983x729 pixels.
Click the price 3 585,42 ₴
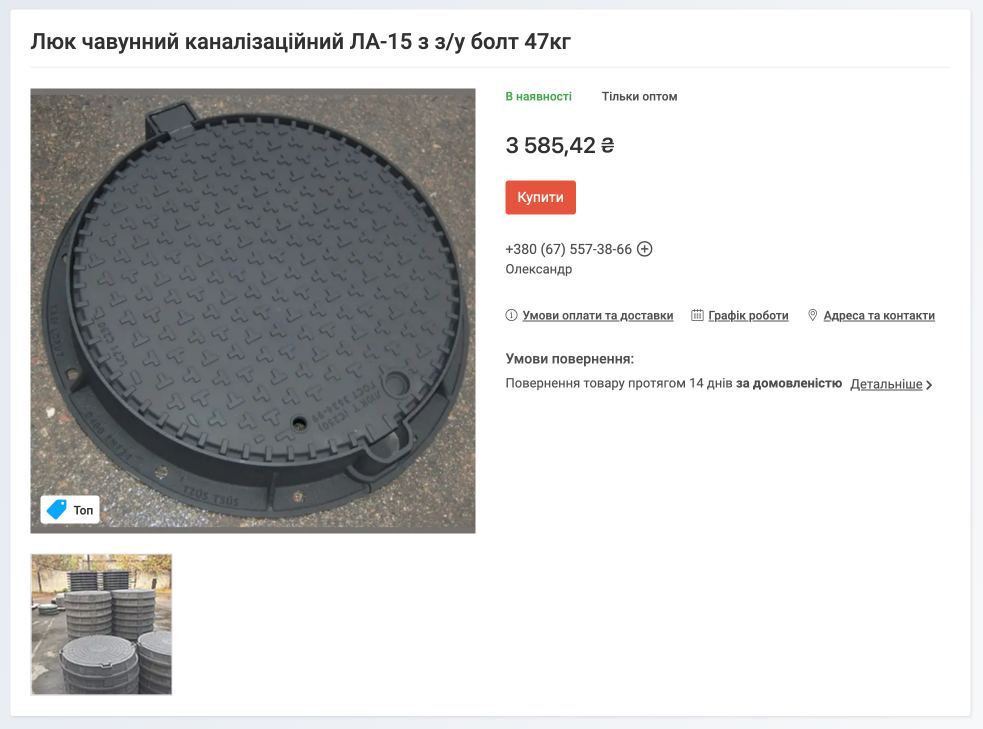click(x=560, y=145)
